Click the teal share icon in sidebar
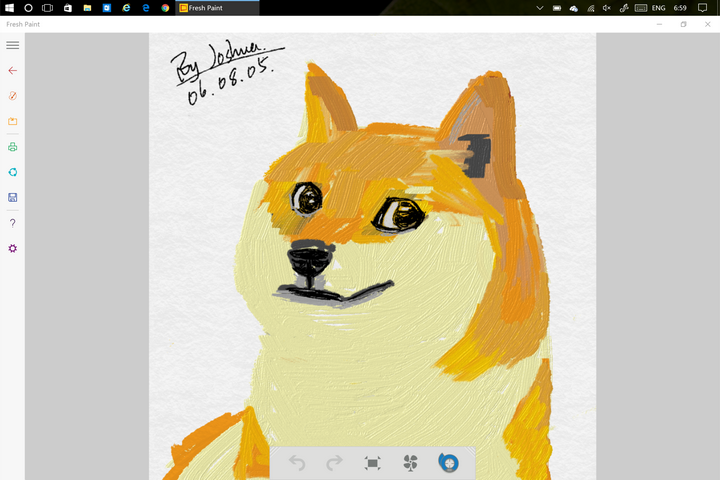The image size is (720, 480). pyautogui.click(x=12, y=172)
